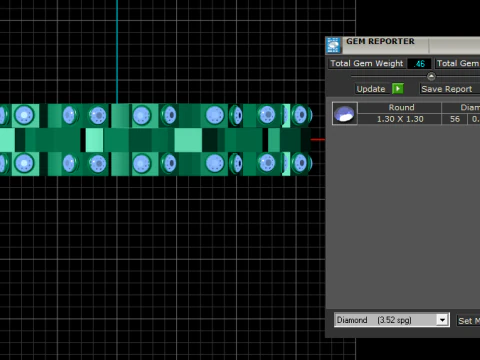This screenshot has height=360, width=480.
Task: Click the .46 total weight value field
Action: pos(419,63)
